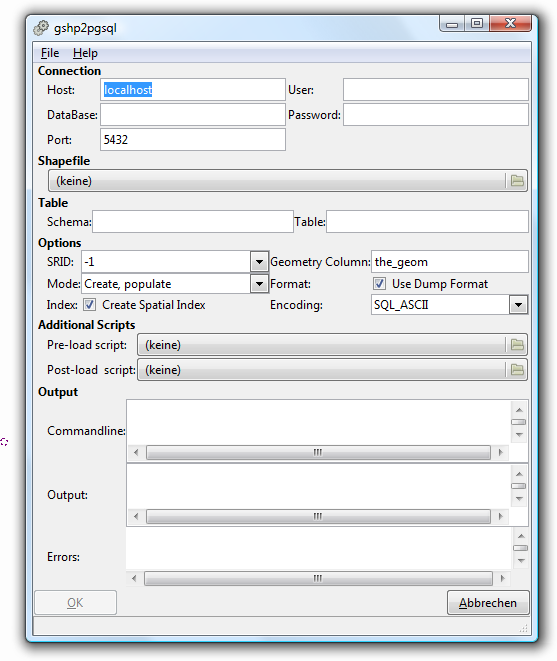
Task: Expand the Mode dropdown arrow
Action: (x=259, y=284)
